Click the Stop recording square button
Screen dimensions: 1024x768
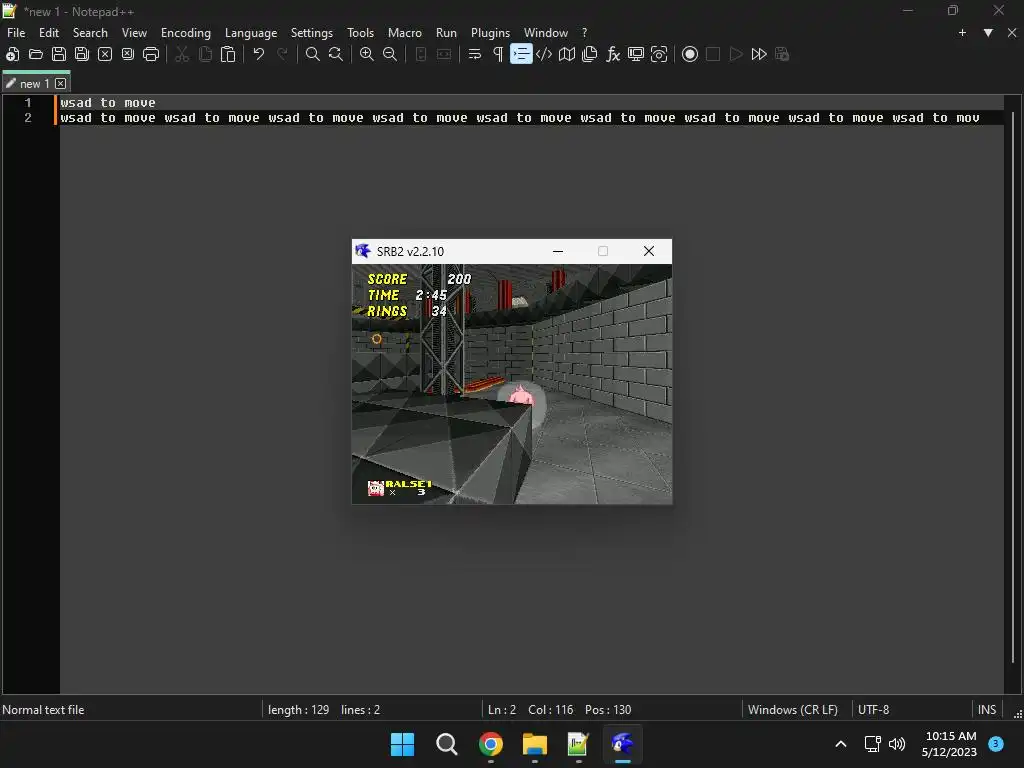[713, 54]
